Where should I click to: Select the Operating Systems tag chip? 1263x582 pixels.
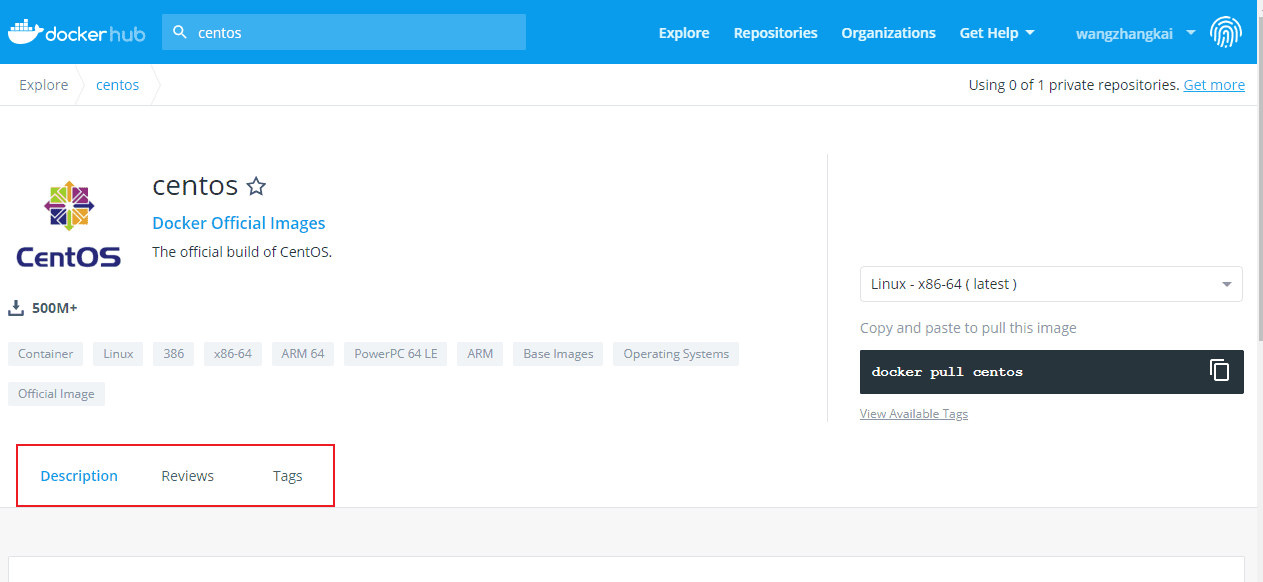point(676,354)
